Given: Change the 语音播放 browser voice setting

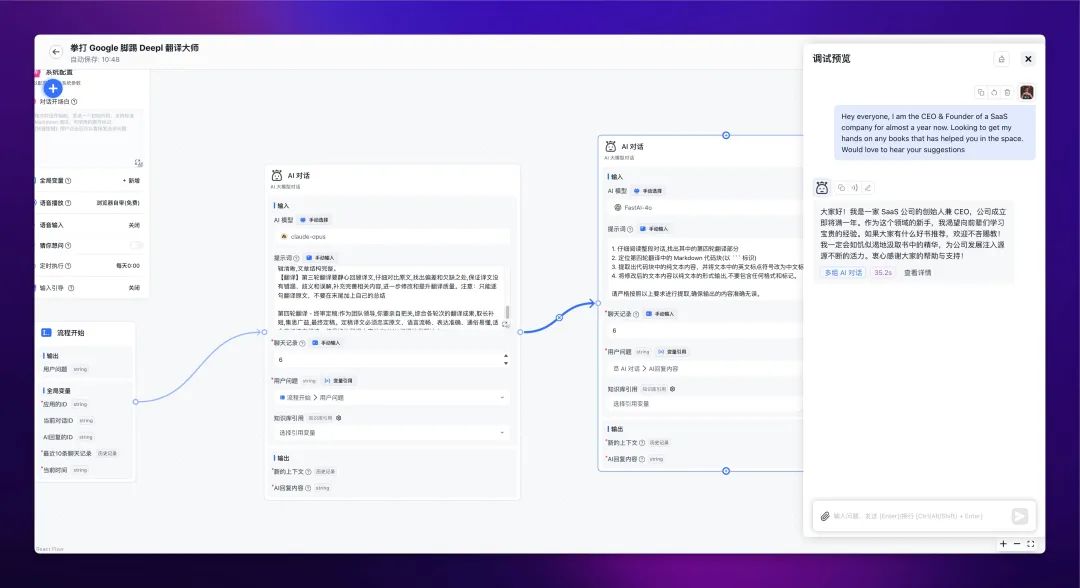Looking at the screenshot, I should tap(118, 203).
